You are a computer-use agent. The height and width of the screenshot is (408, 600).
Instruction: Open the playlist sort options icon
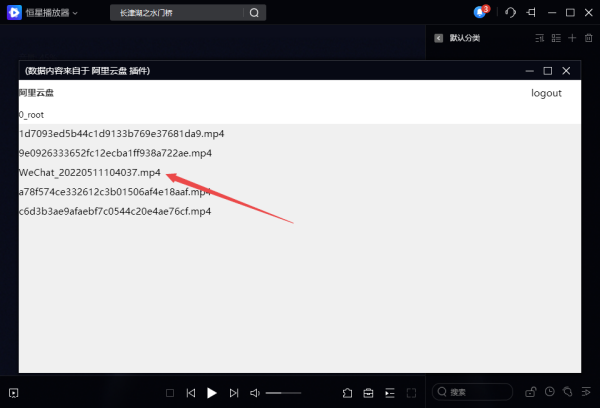(539, 38)
